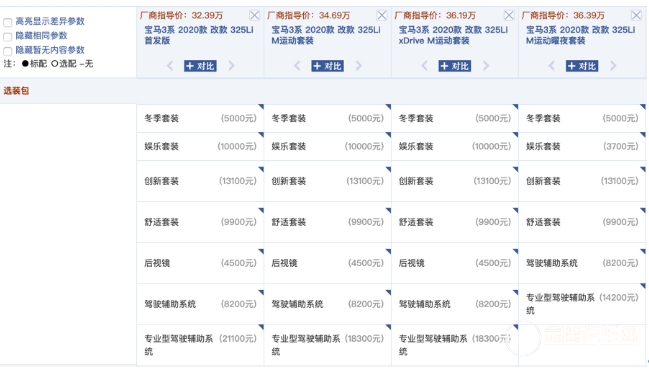The height and width of the screenshot is (371, 649).
Task: Enable 高亮显示差异参数 checkbox
Action: coord(7,22)
